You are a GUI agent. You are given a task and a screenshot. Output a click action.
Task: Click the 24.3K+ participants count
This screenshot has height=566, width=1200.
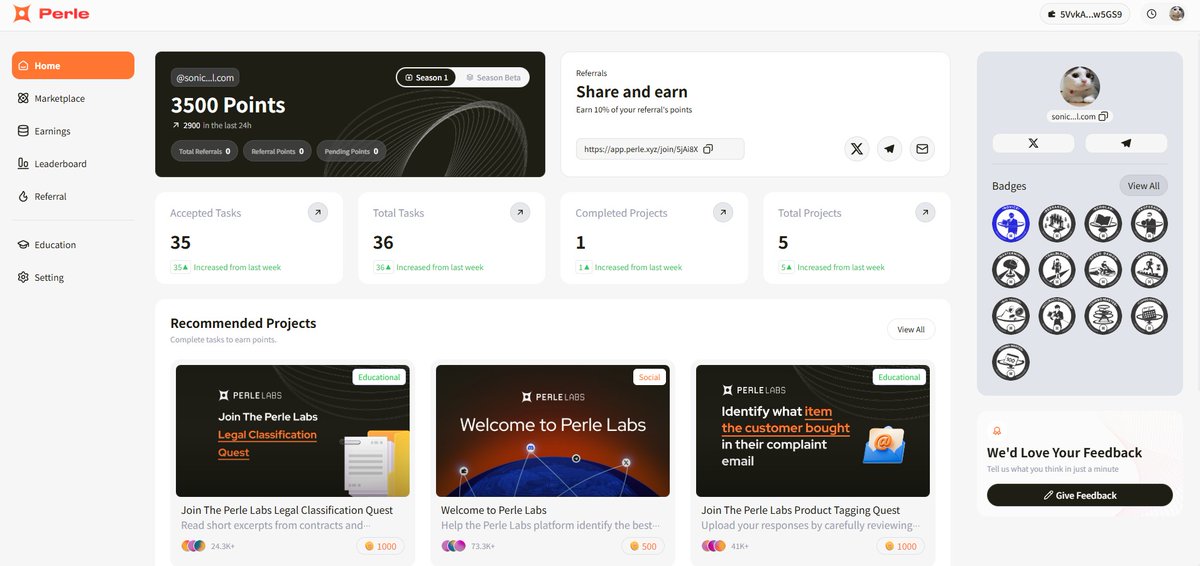tap(223, 546)
